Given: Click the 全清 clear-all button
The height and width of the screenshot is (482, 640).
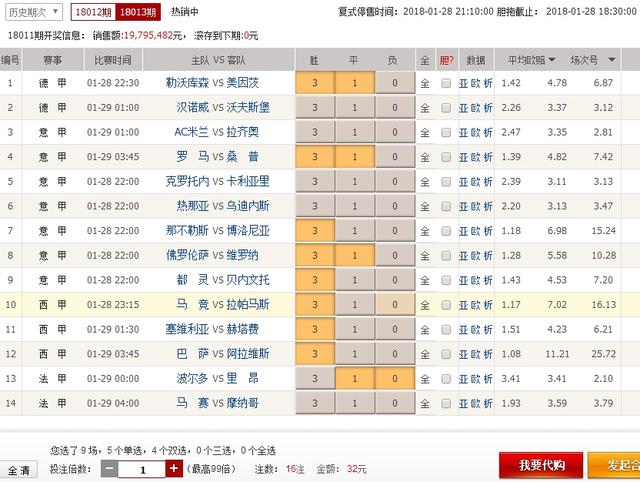Looking at the screenshot, I should click(19, 470).
